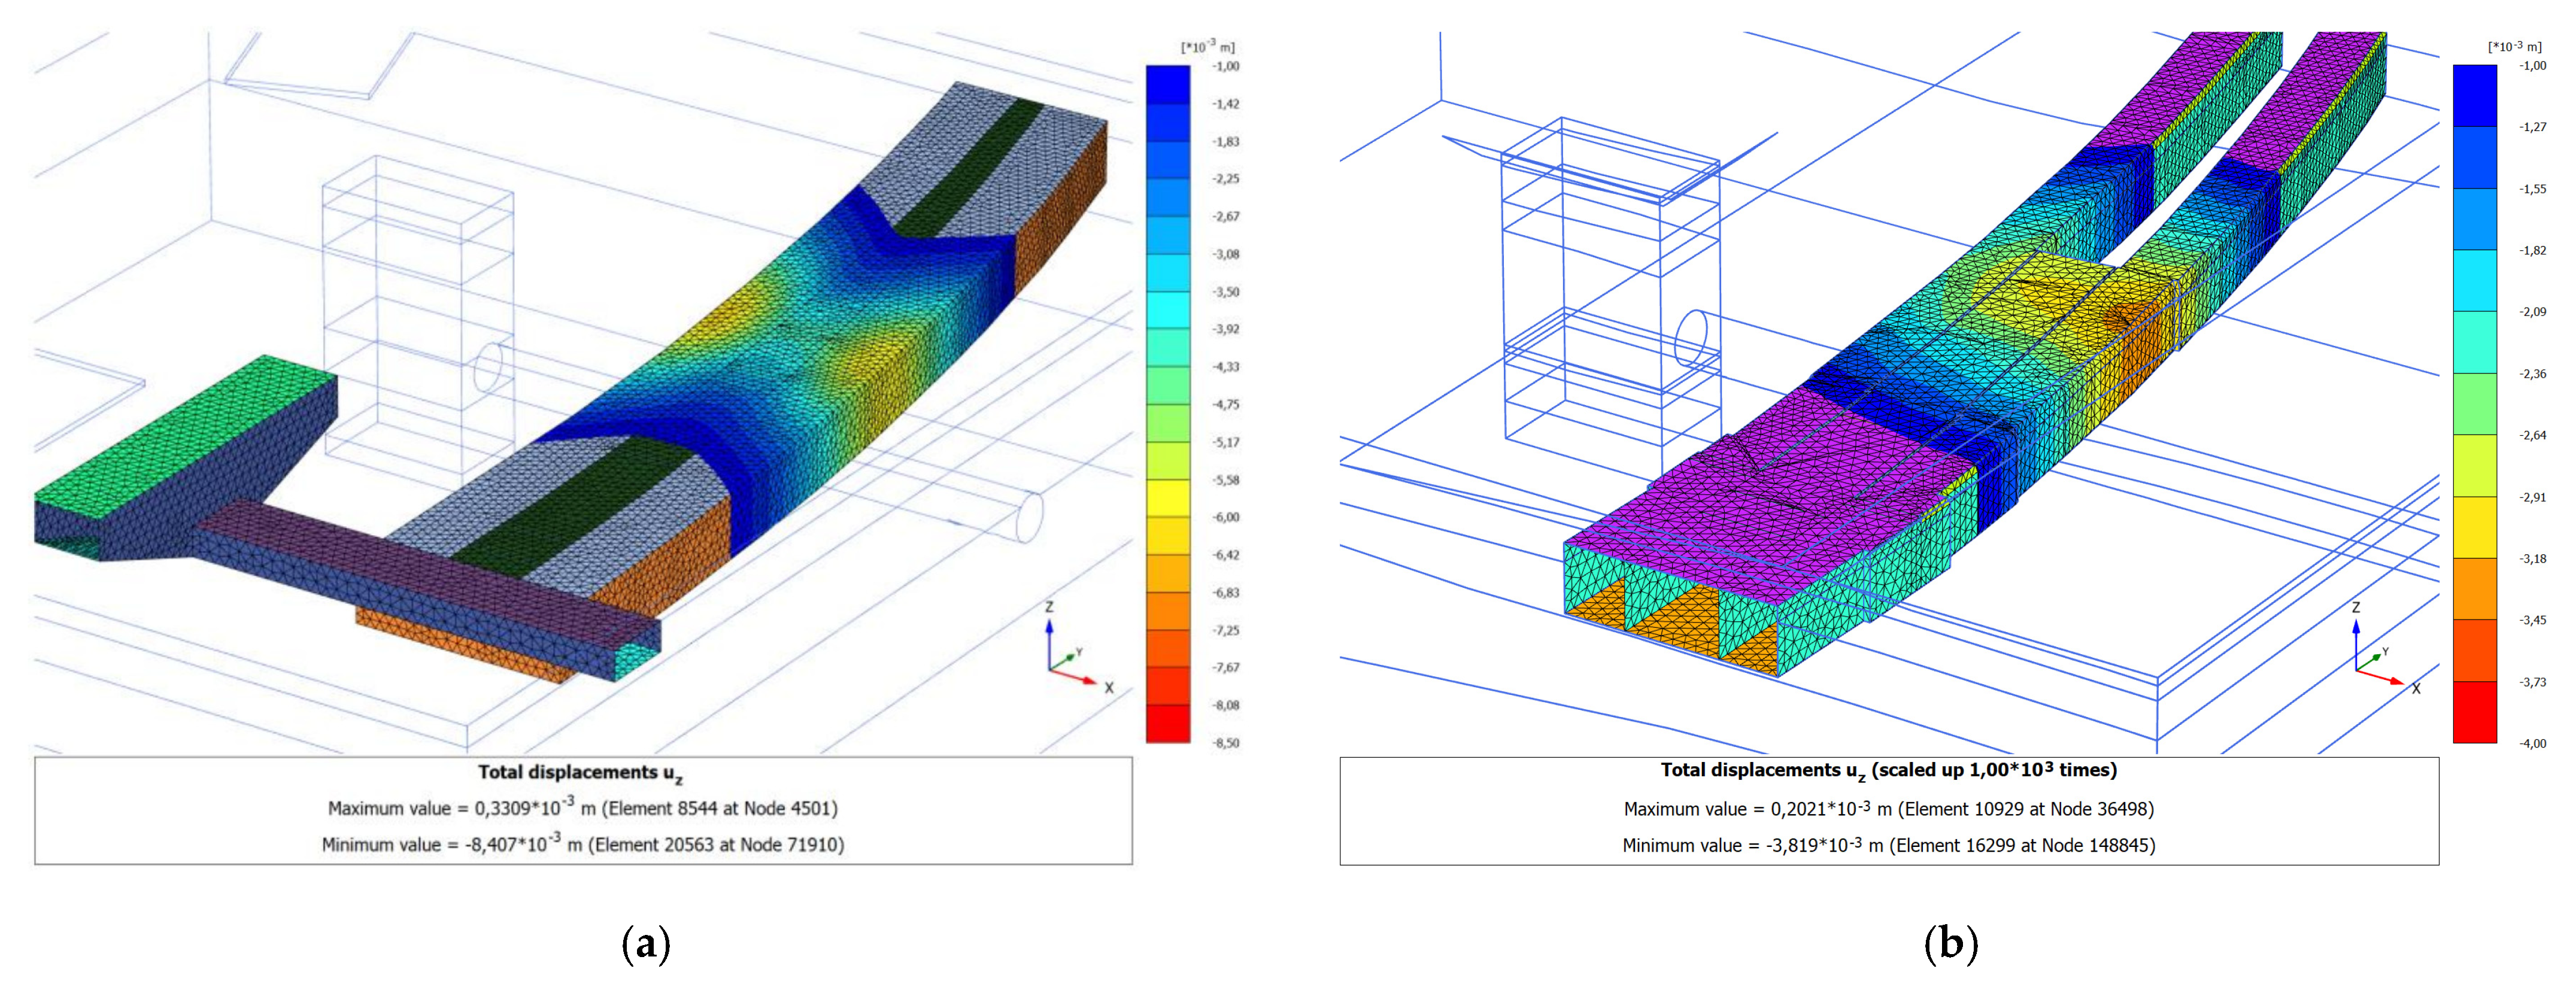Click legend value '-2,67'

1226,217
